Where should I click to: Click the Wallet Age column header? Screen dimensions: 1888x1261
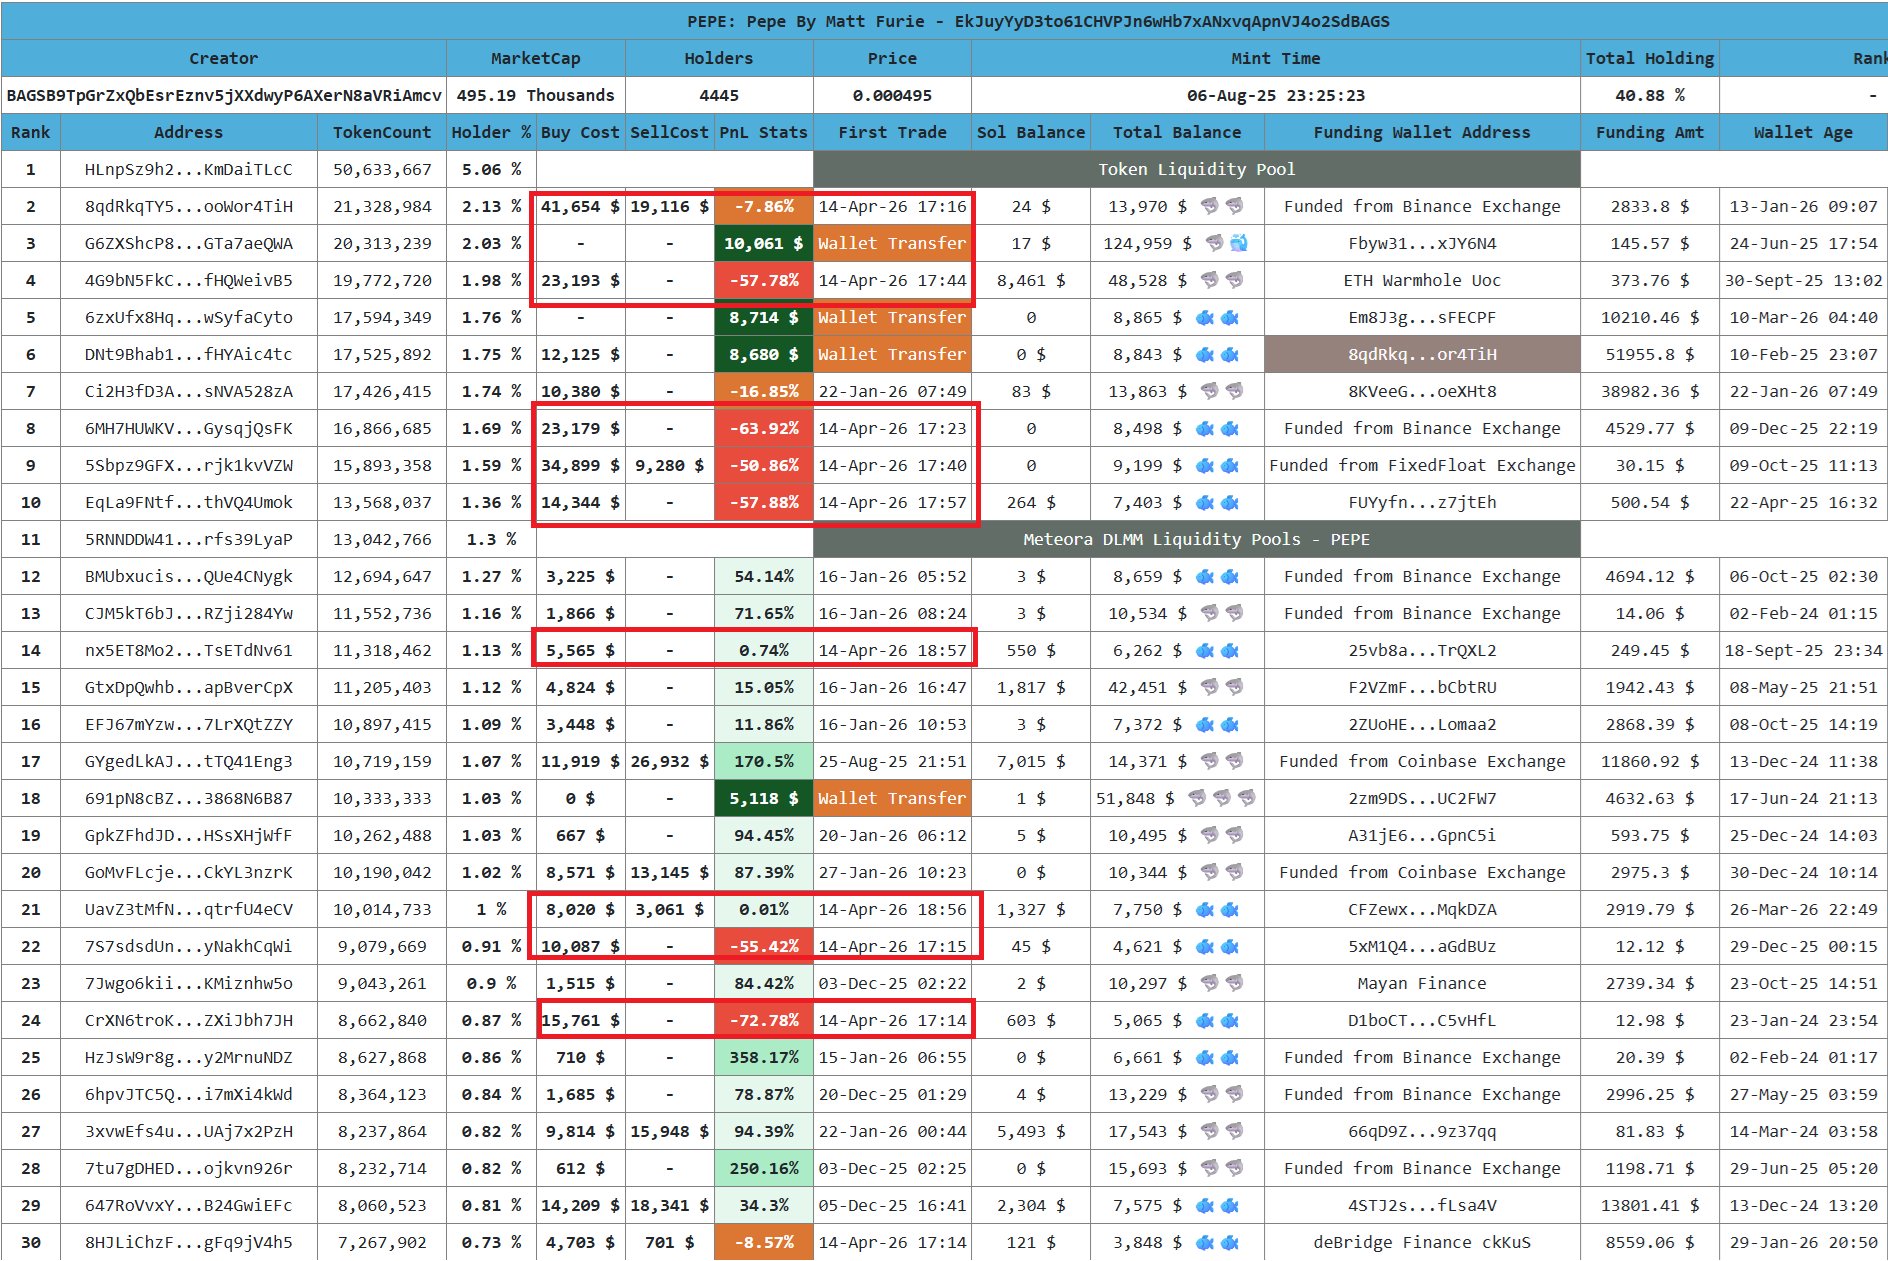tap(1802, 132)
